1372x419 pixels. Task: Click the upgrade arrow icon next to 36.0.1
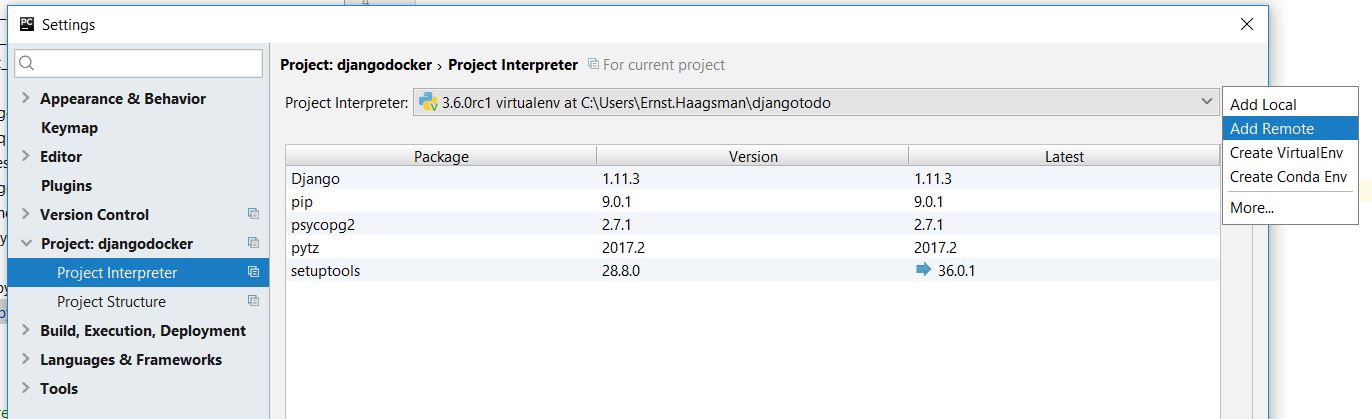(x=923, y=270)
